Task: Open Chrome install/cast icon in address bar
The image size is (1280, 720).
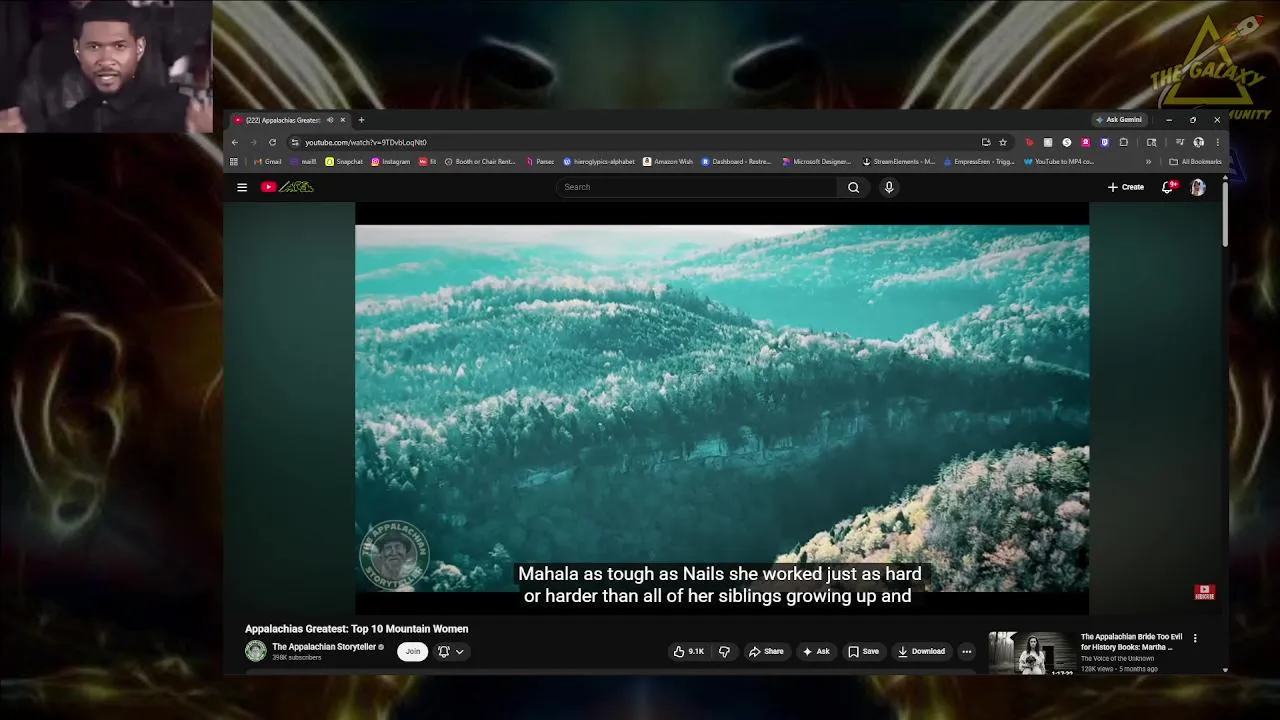Action: coord(986,142)
